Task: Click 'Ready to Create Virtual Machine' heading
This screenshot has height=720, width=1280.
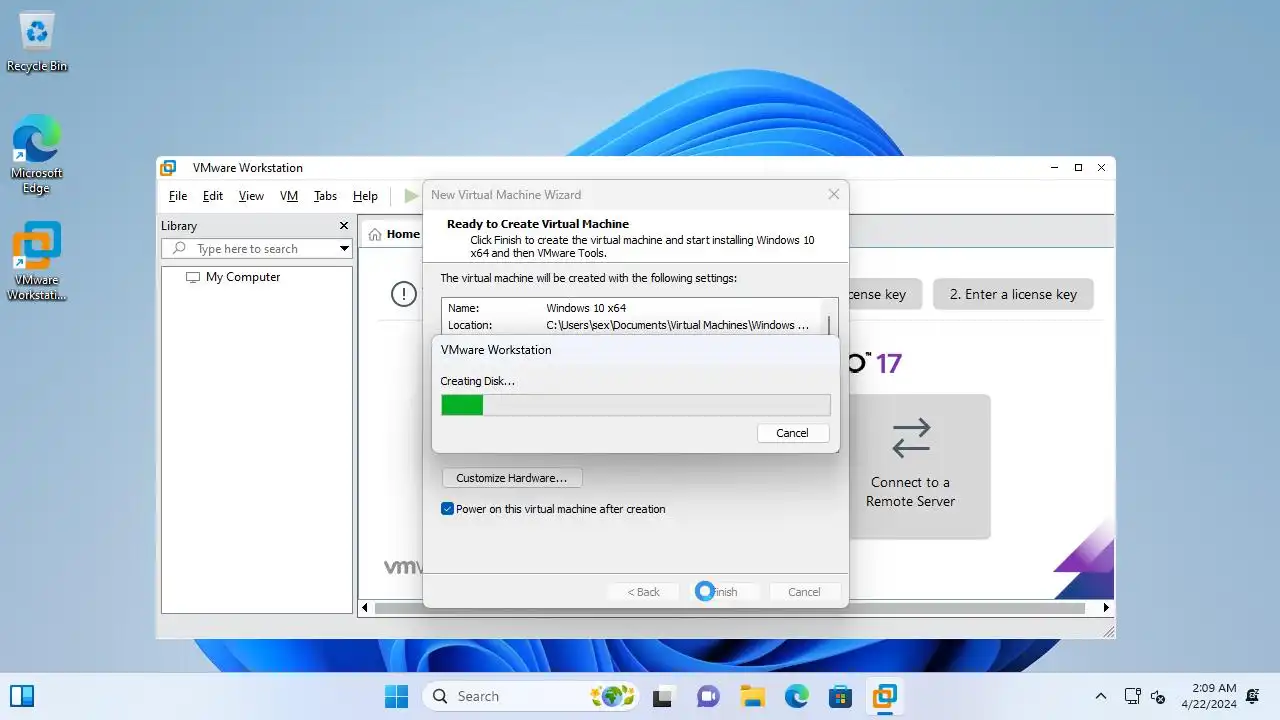Action: tap(538, 224)
